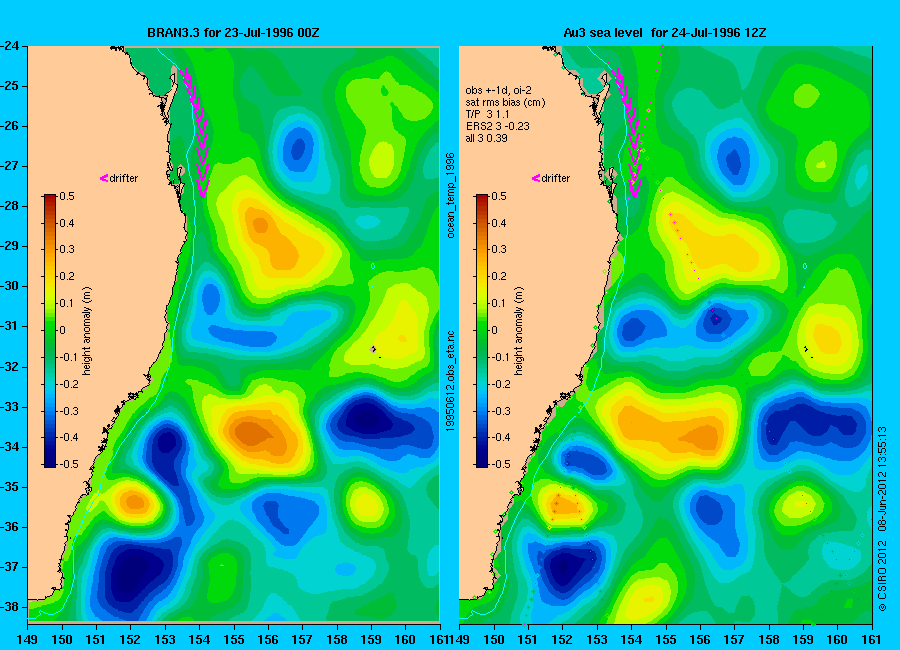Click the '-30' latitude label
The width and height of the screenshot is (900, 650).
10,286
